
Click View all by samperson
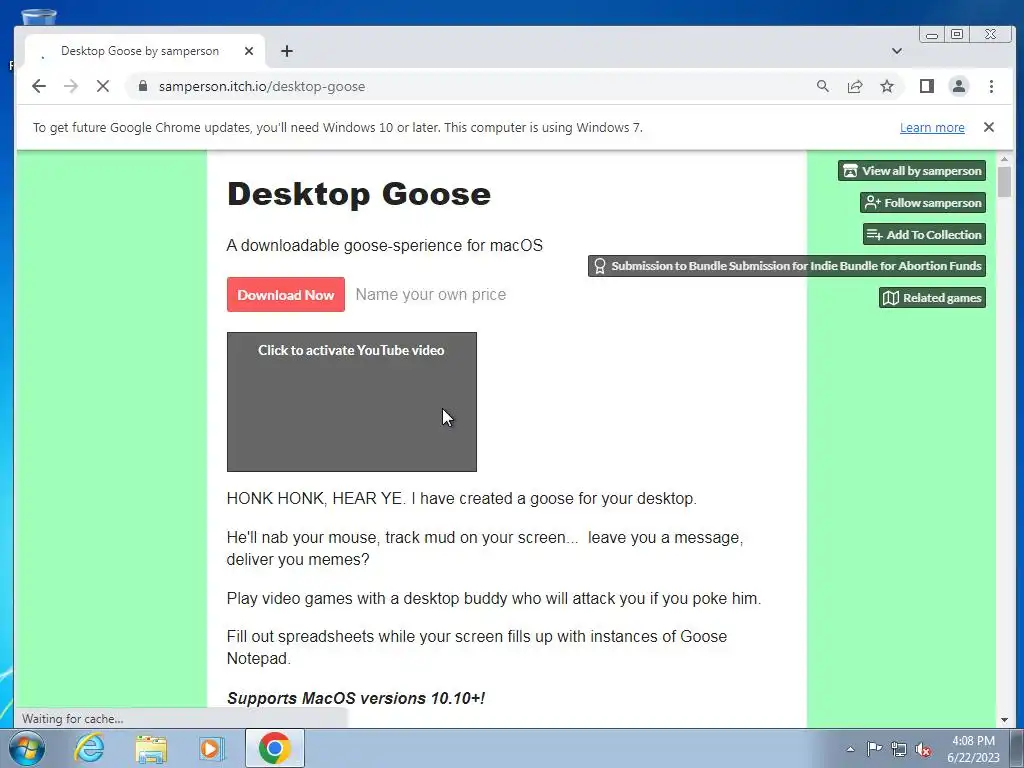912,171
